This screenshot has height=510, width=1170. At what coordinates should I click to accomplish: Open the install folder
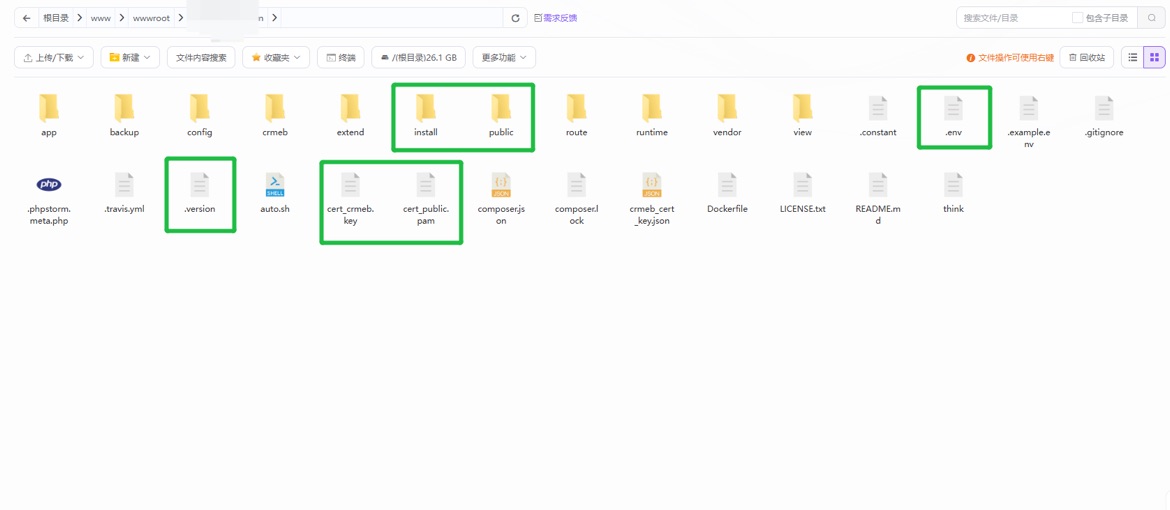click(425, 108)
